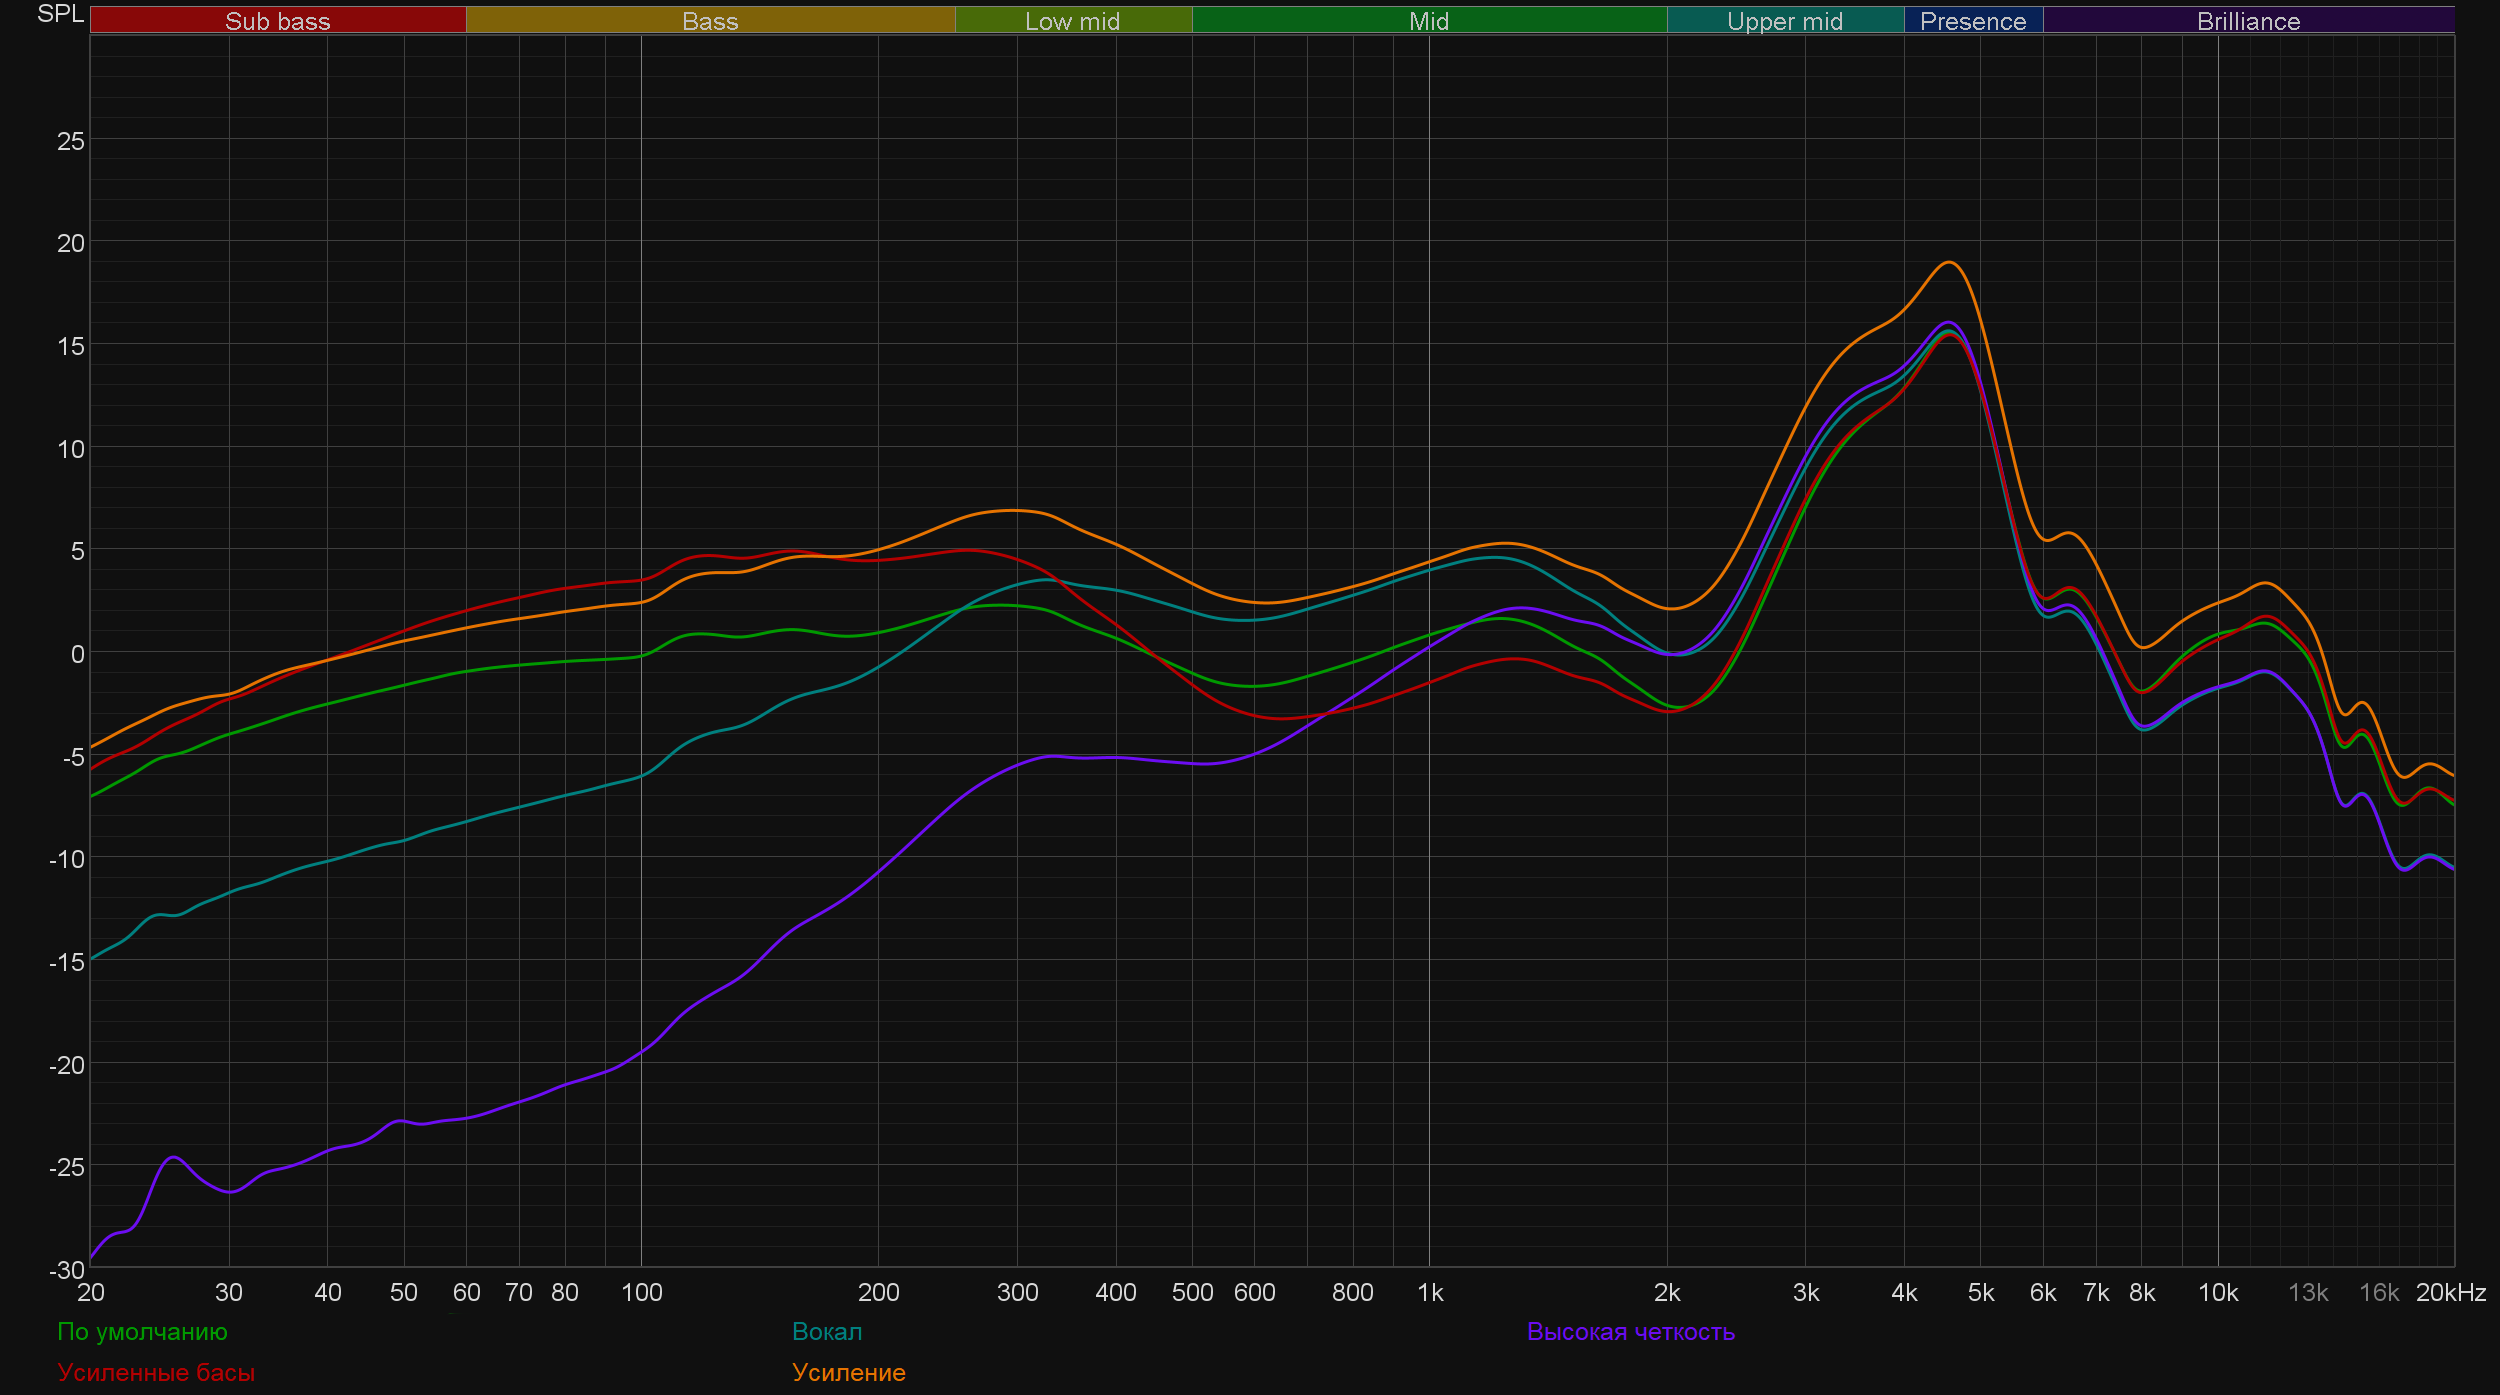Toggle the 'Усиленные басы' legend entry
This screenshot has height=1395, width=2500.
[156, 1373]
